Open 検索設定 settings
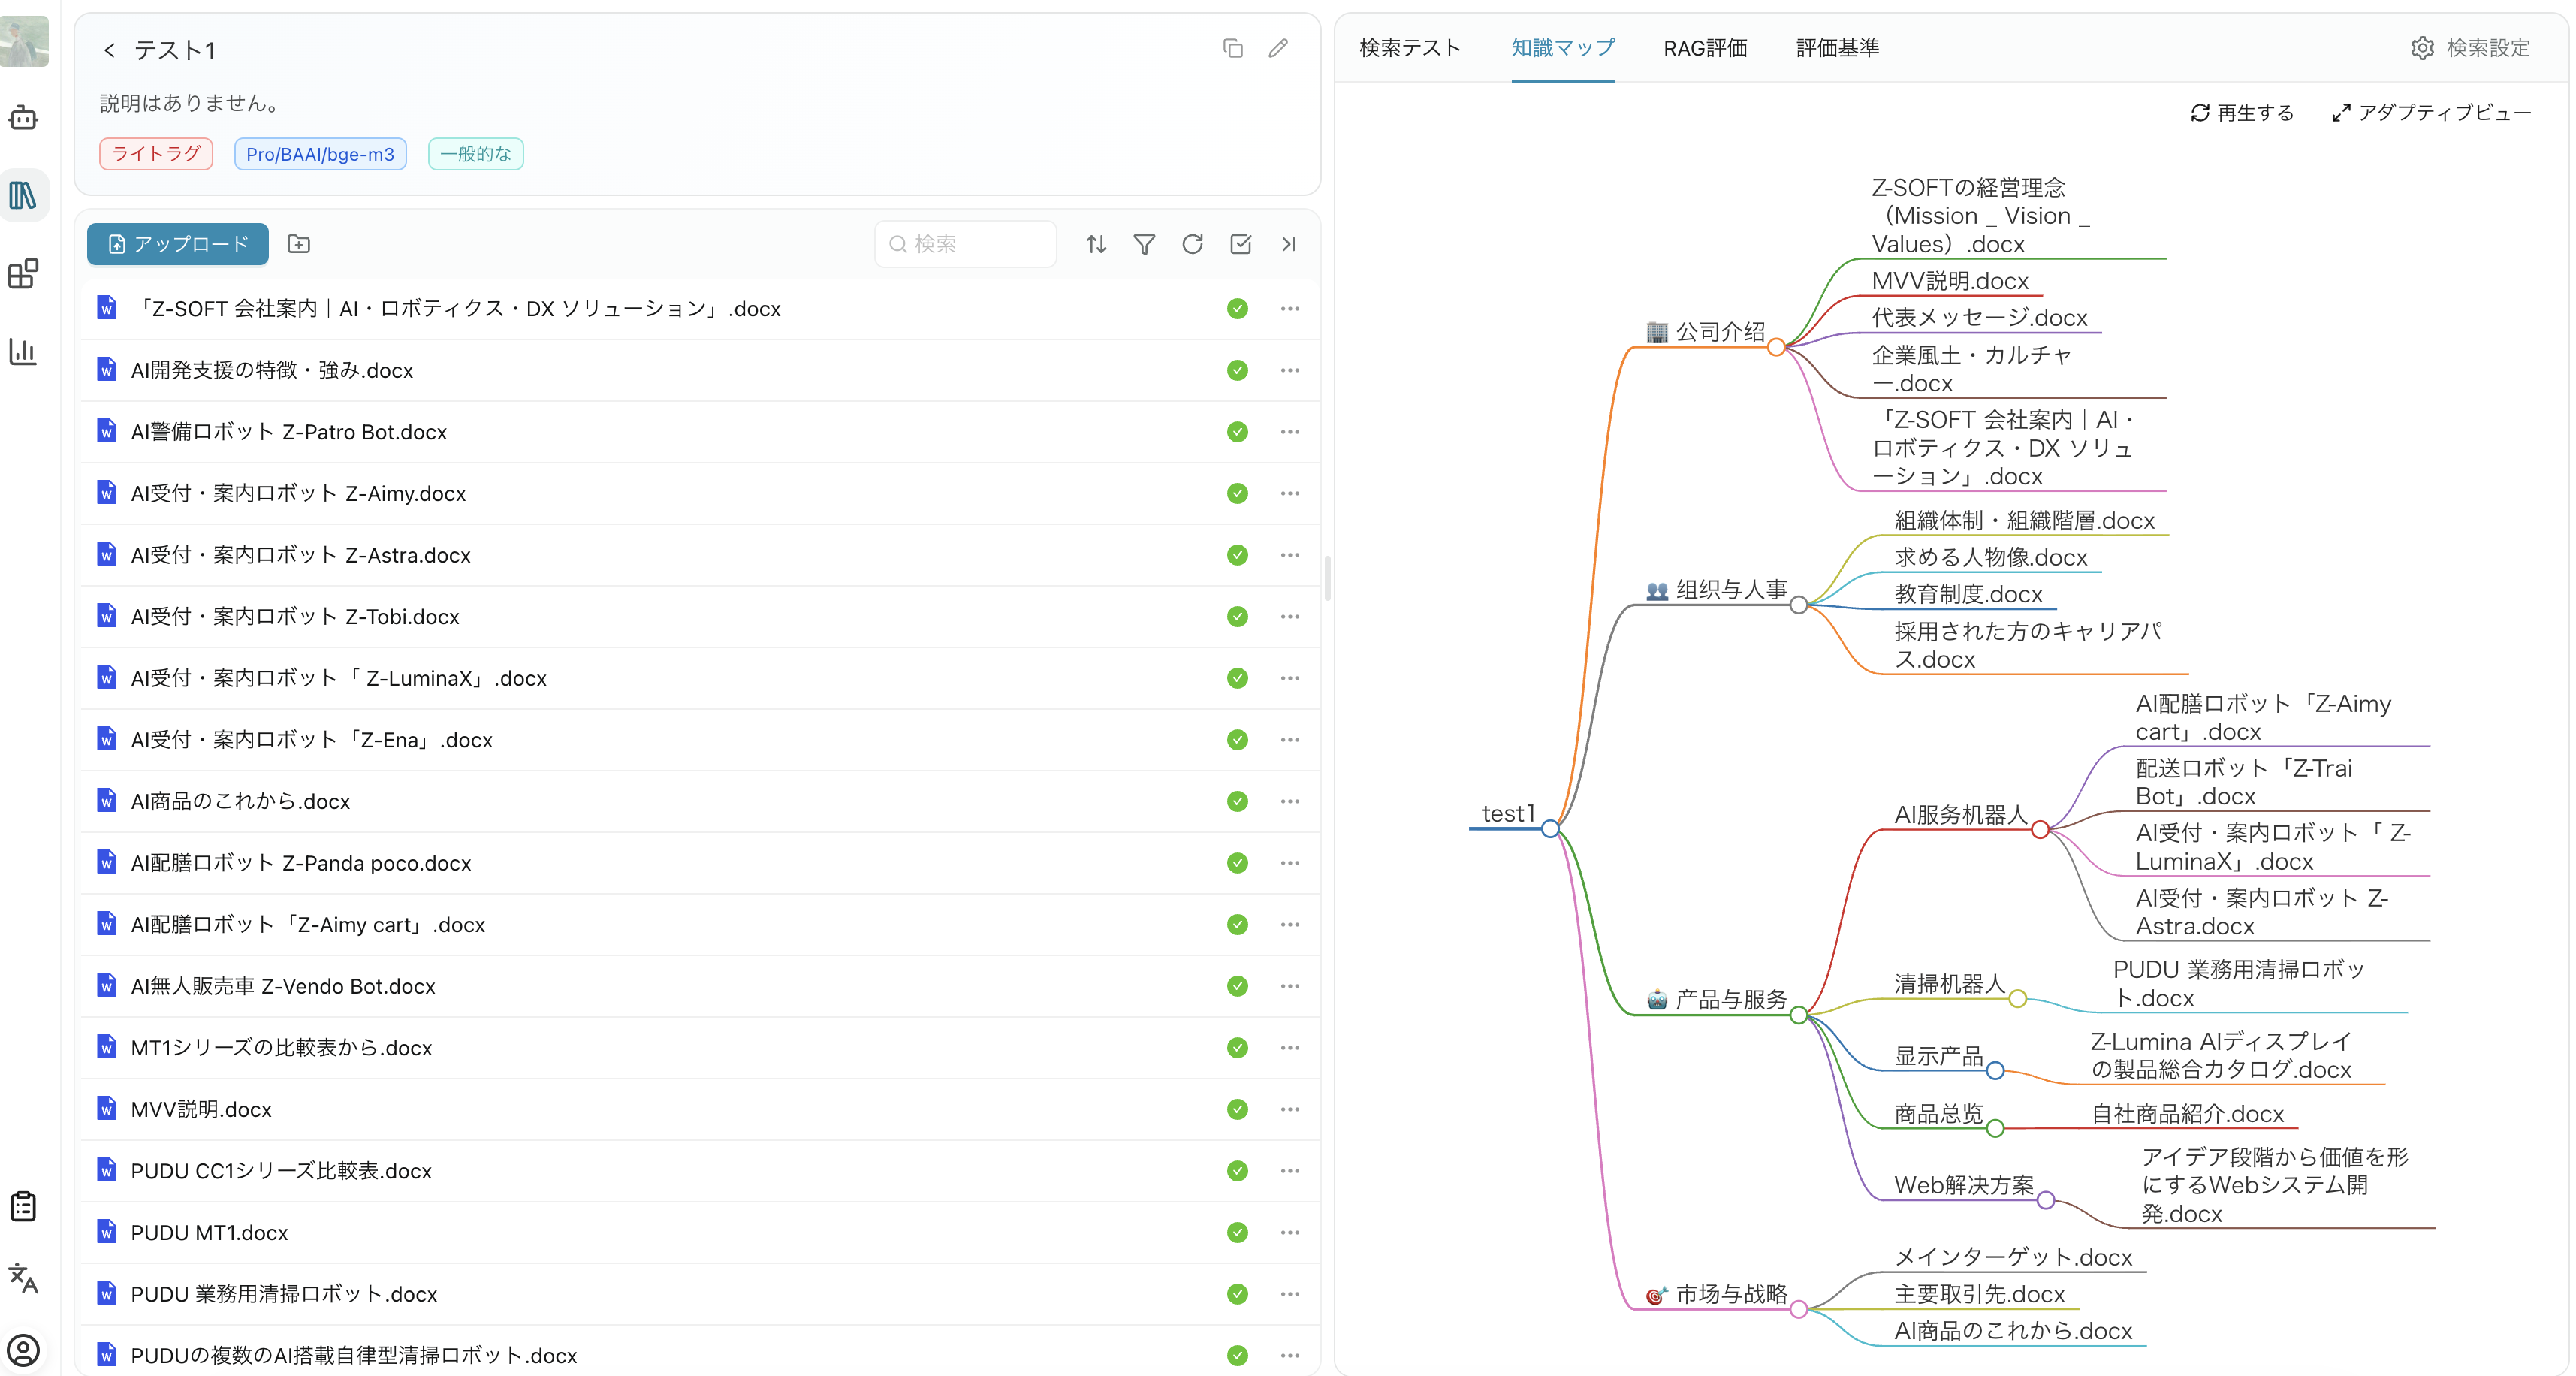 [x=2470, y=47]
